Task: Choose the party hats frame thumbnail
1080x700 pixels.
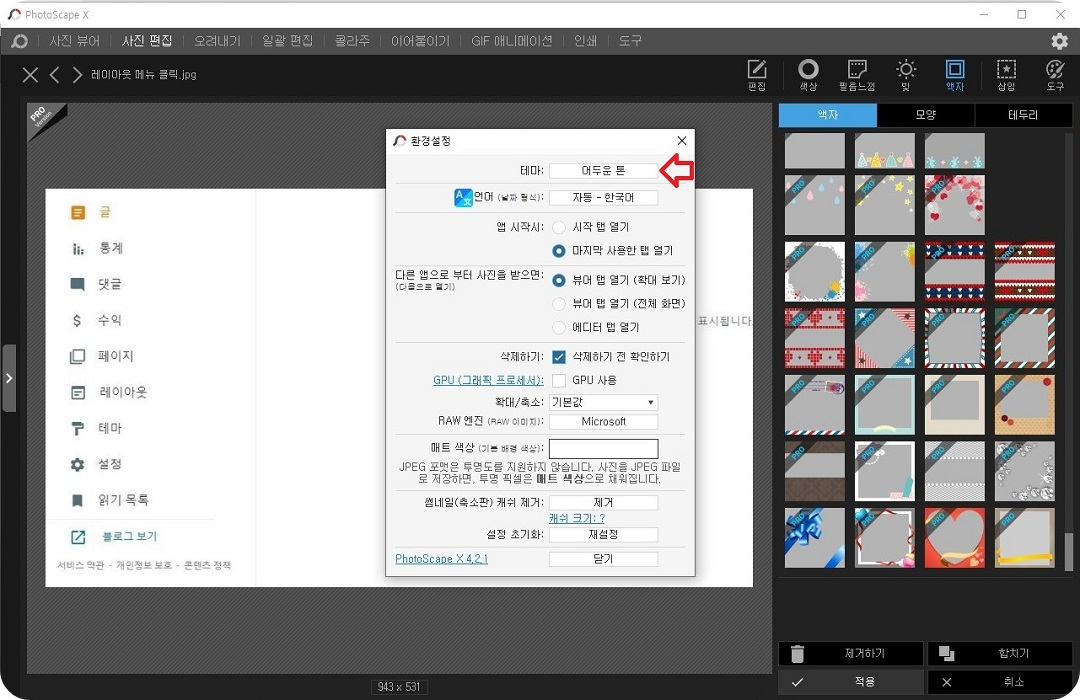Action: pyautogui.click(x=884, y=151)
